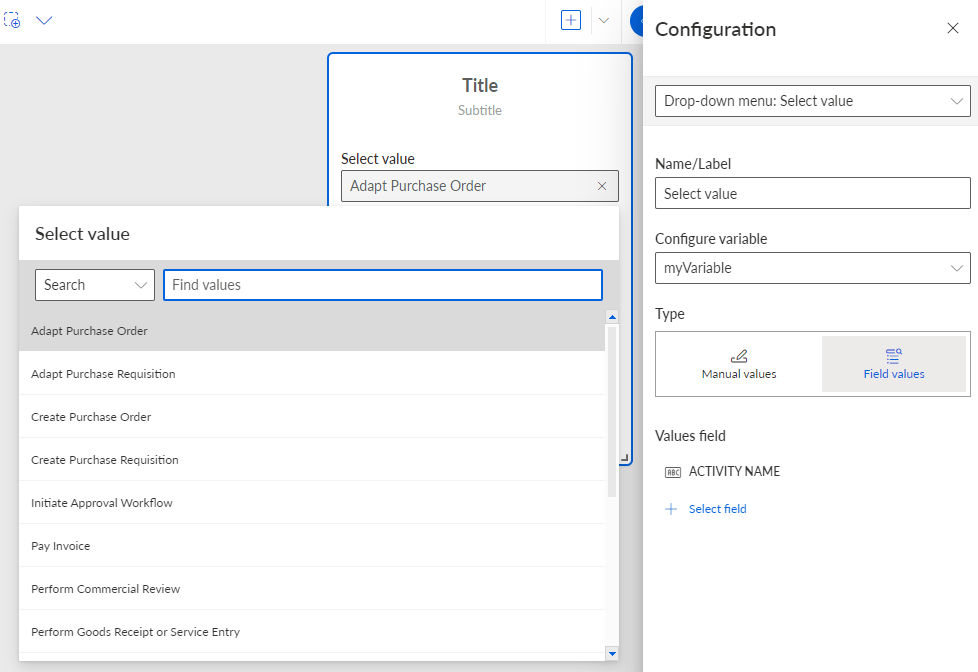Image resolution: width=978 pixels, height=672 pixels.
Task: Open the dropdown arrow beside the plus button
Action: [604, 21]
